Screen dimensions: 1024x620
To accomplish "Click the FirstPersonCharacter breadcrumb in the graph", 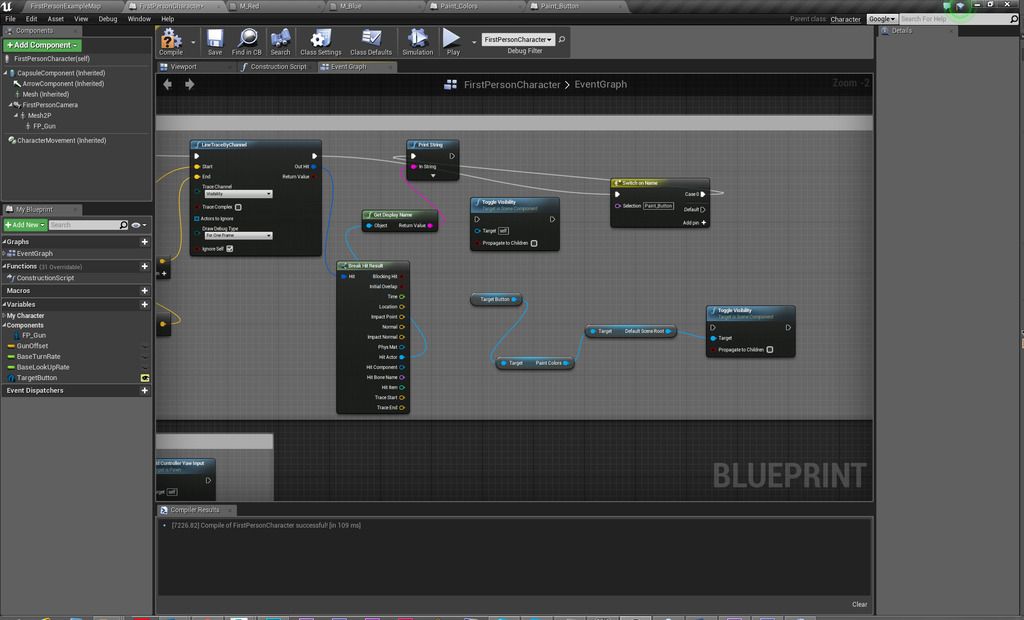I will 512,84.
